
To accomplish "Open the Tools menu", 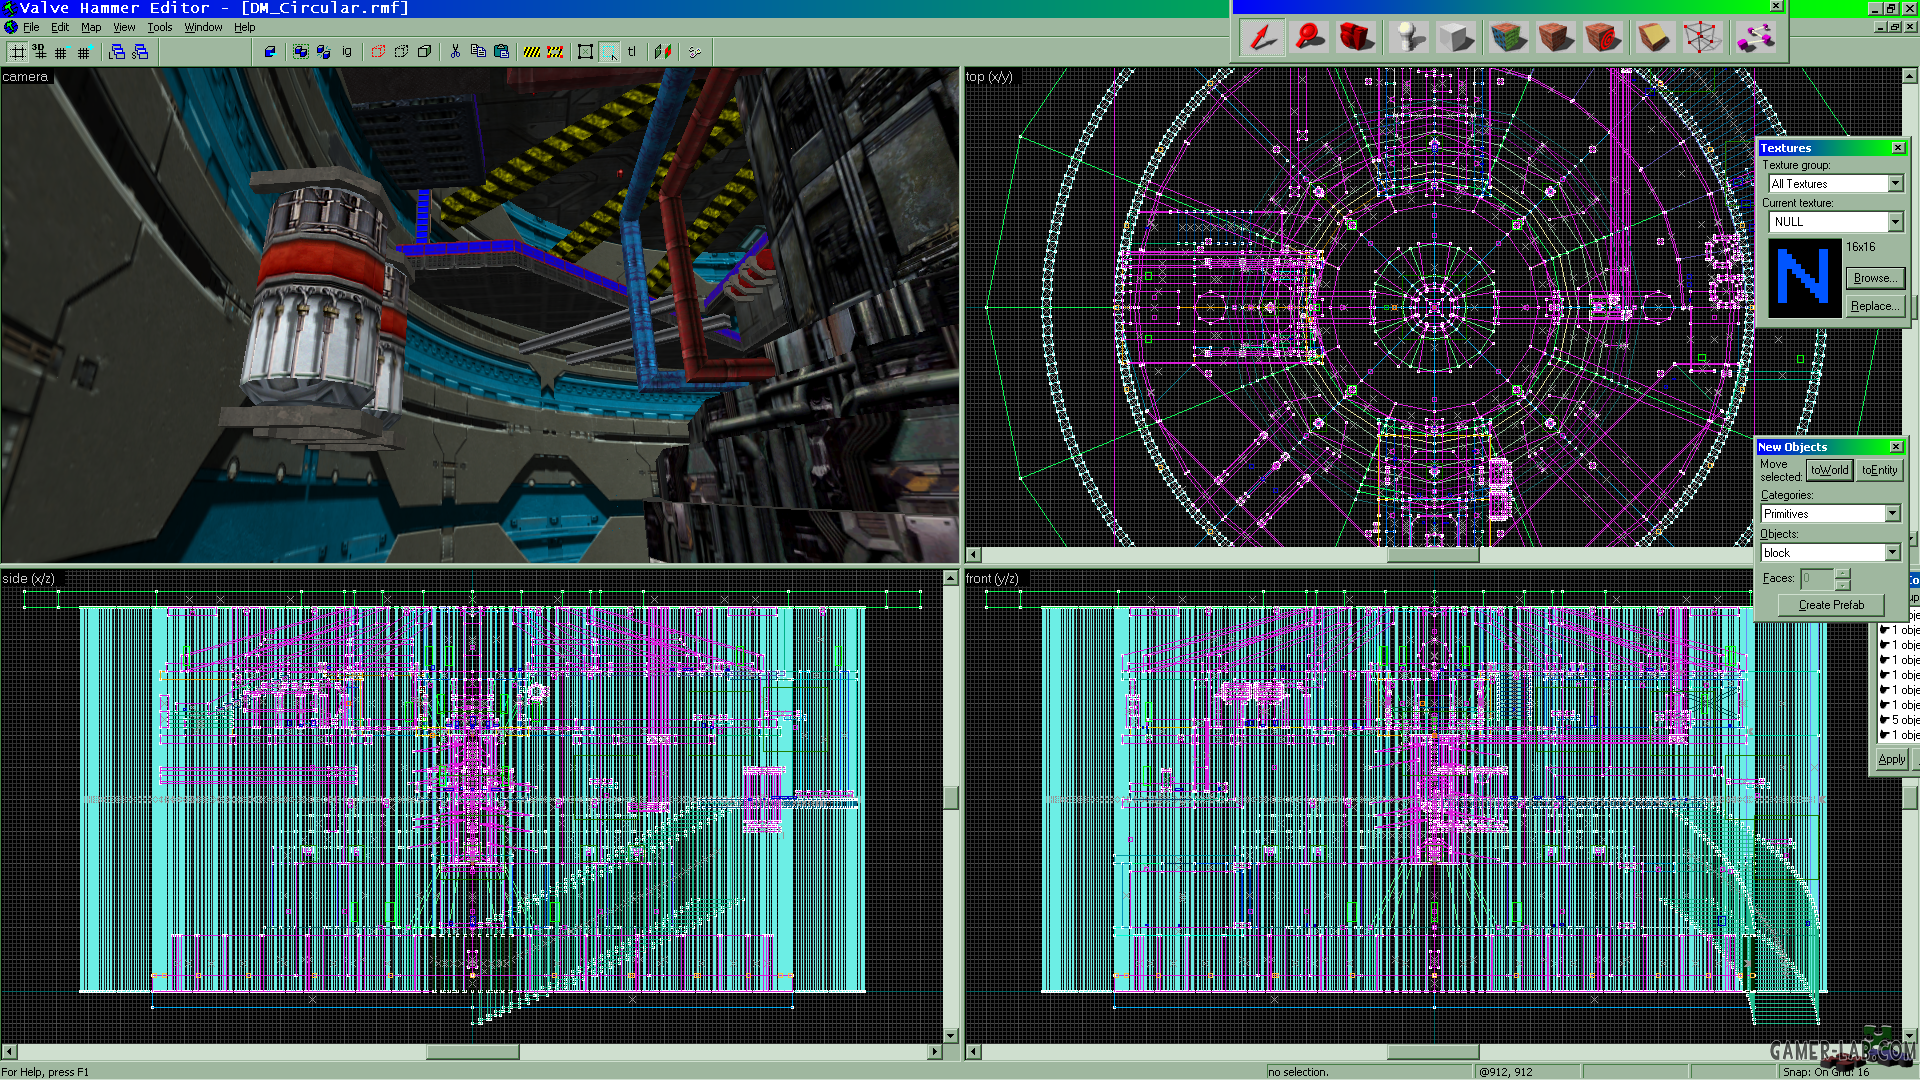I will pyautogui.click(x=160, y=27).
